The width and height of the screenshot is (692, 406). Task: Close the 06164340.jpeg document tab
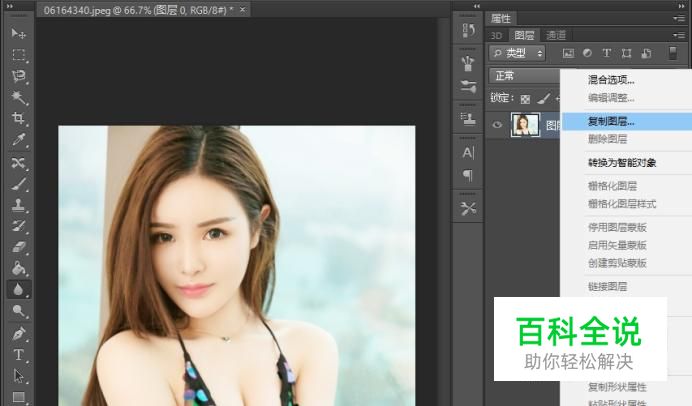[x=242, y=9]
